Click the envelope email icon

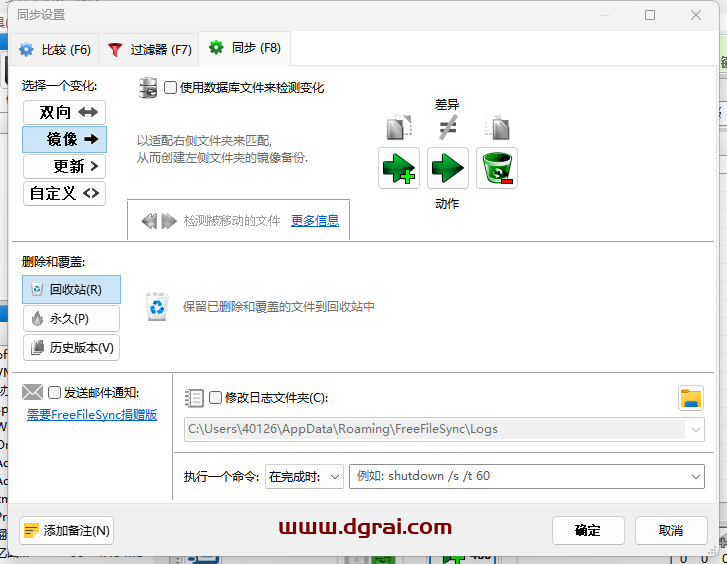(x=32, y=392)
